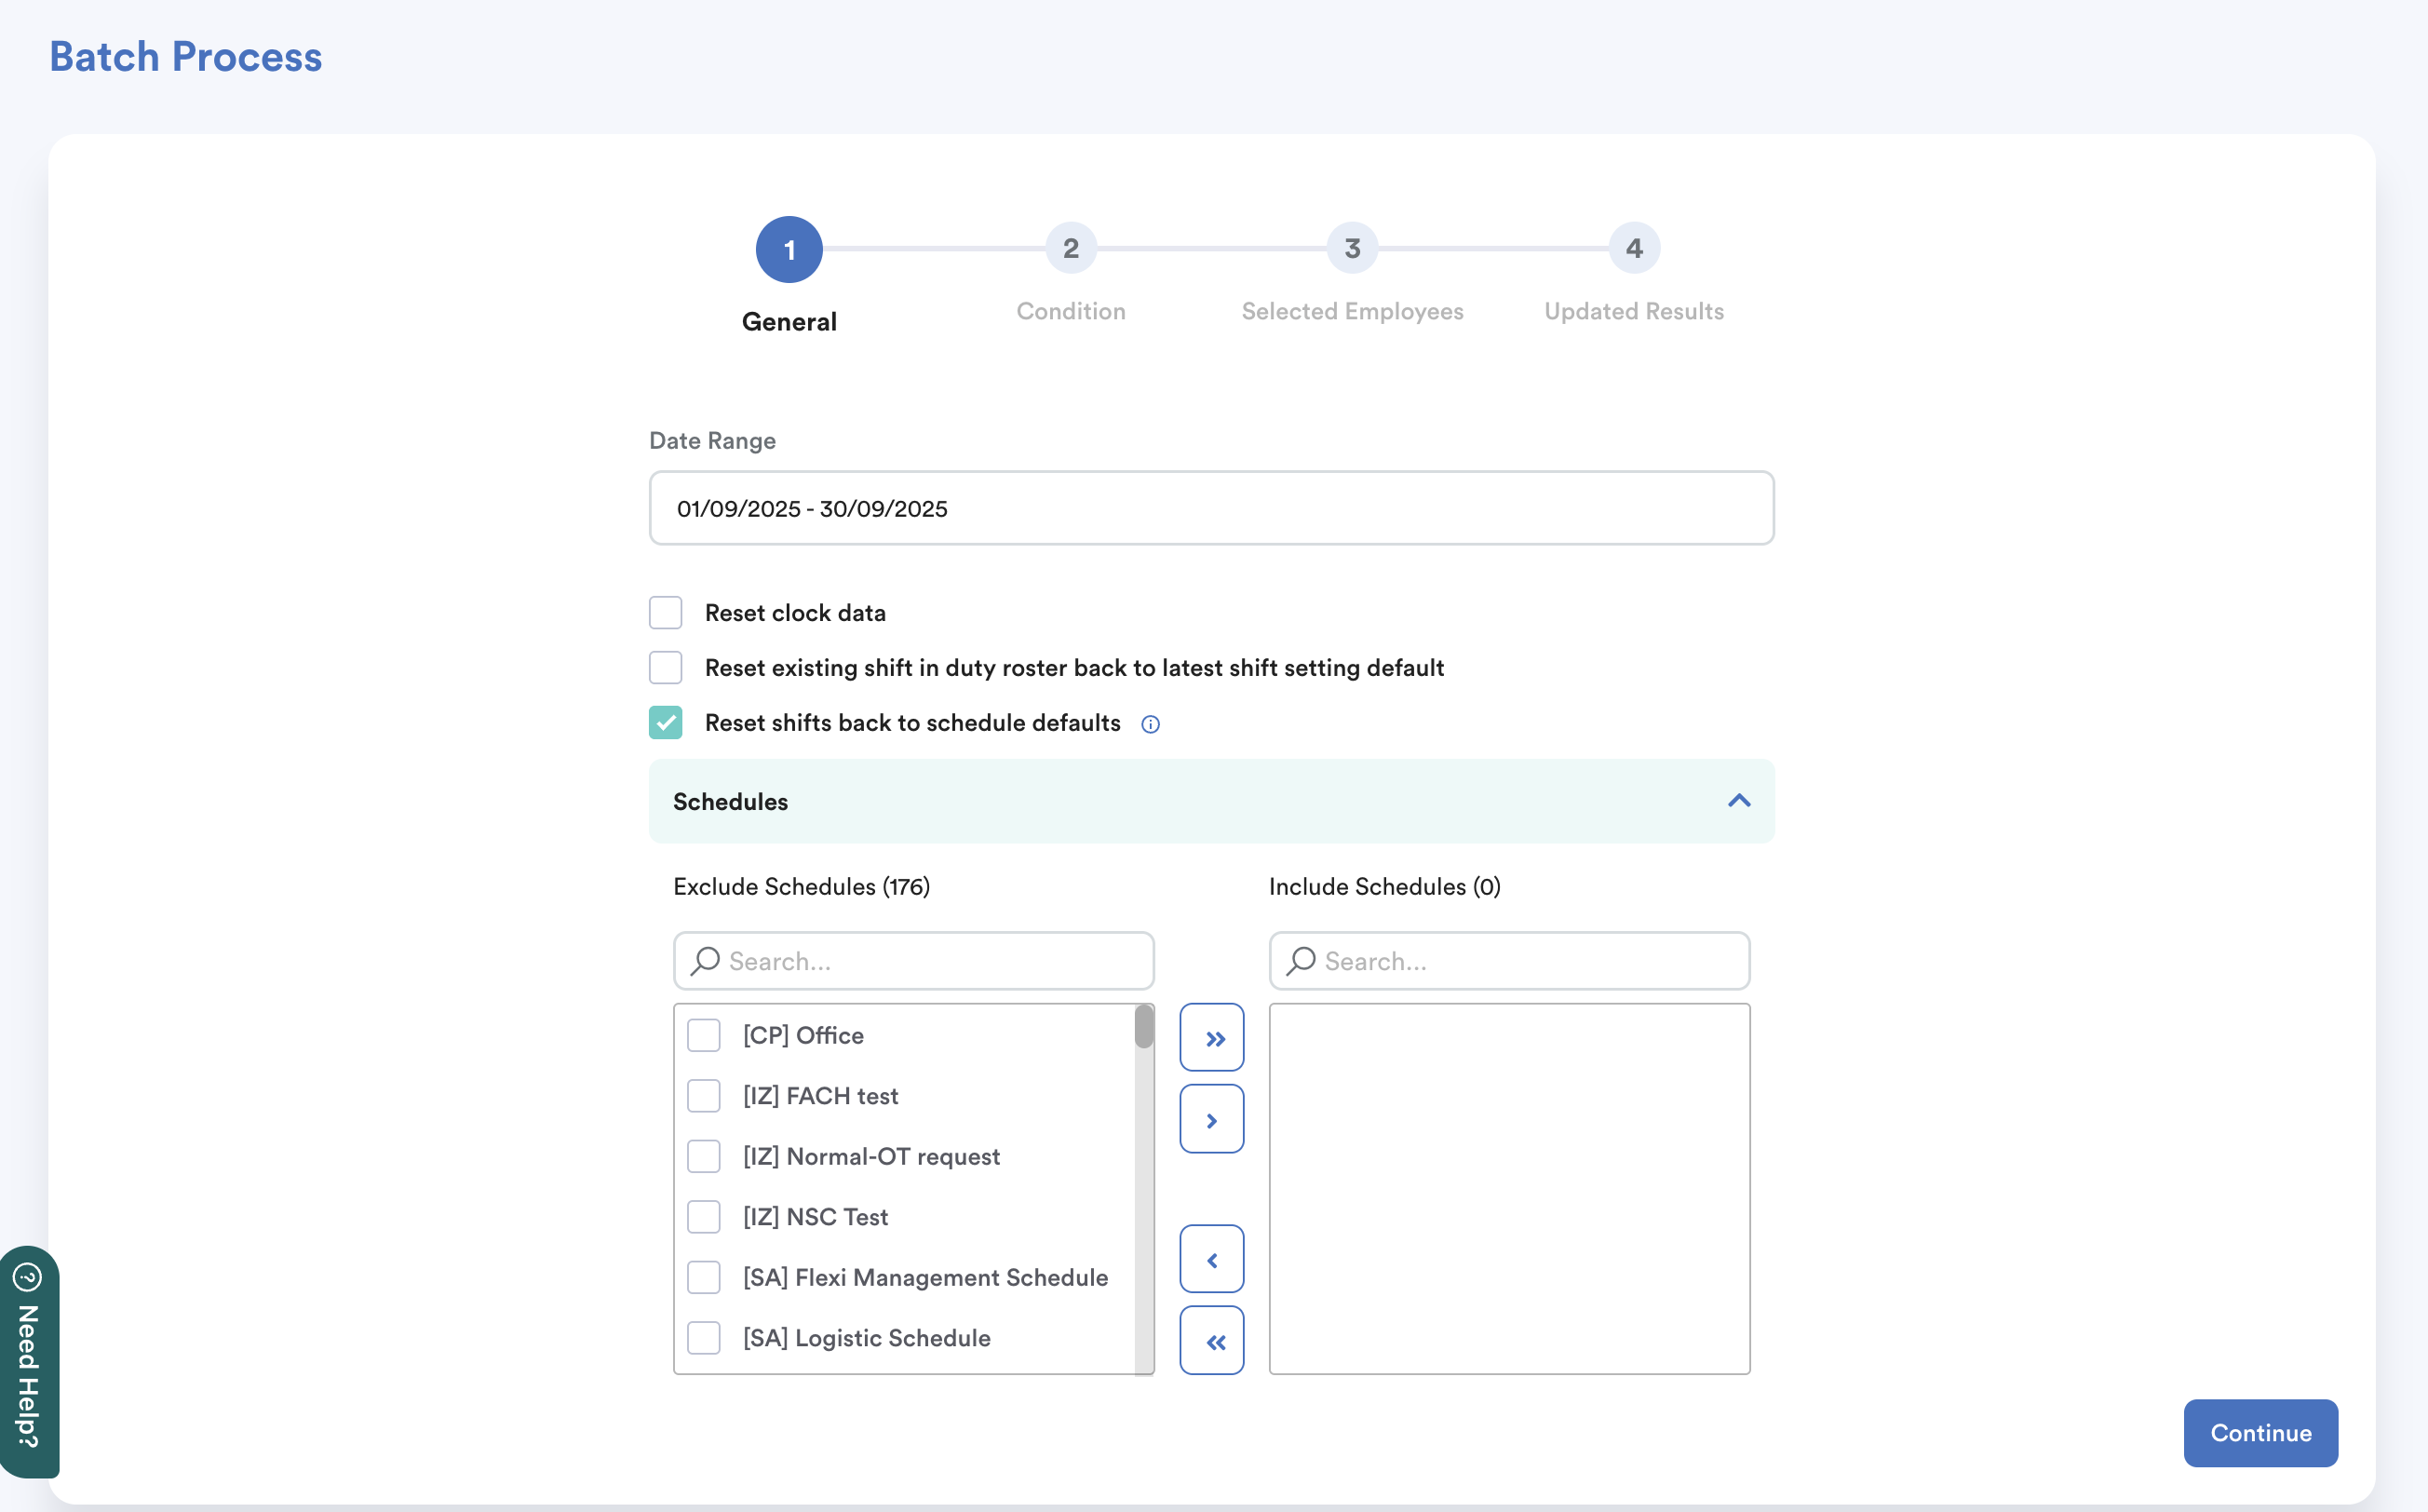Click search magnifier in Exclude Schedules box

pos(705,961)
